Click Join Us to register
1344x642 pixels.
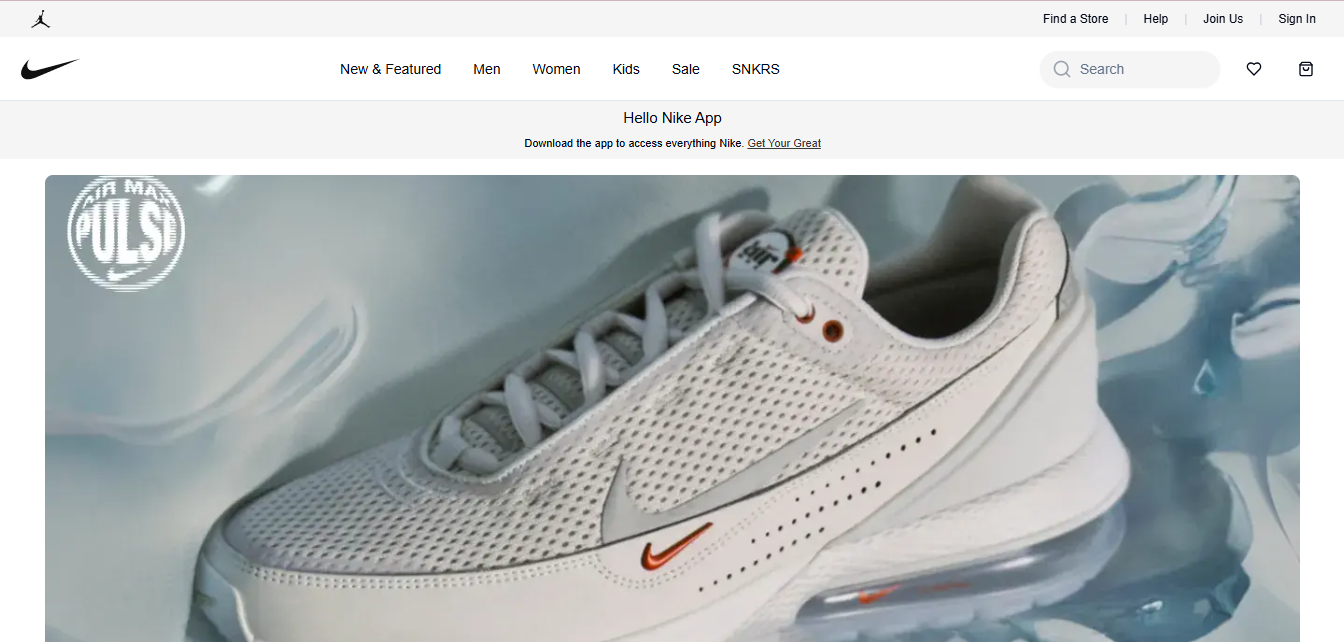pyautogui.click(x=1223, y=18)
